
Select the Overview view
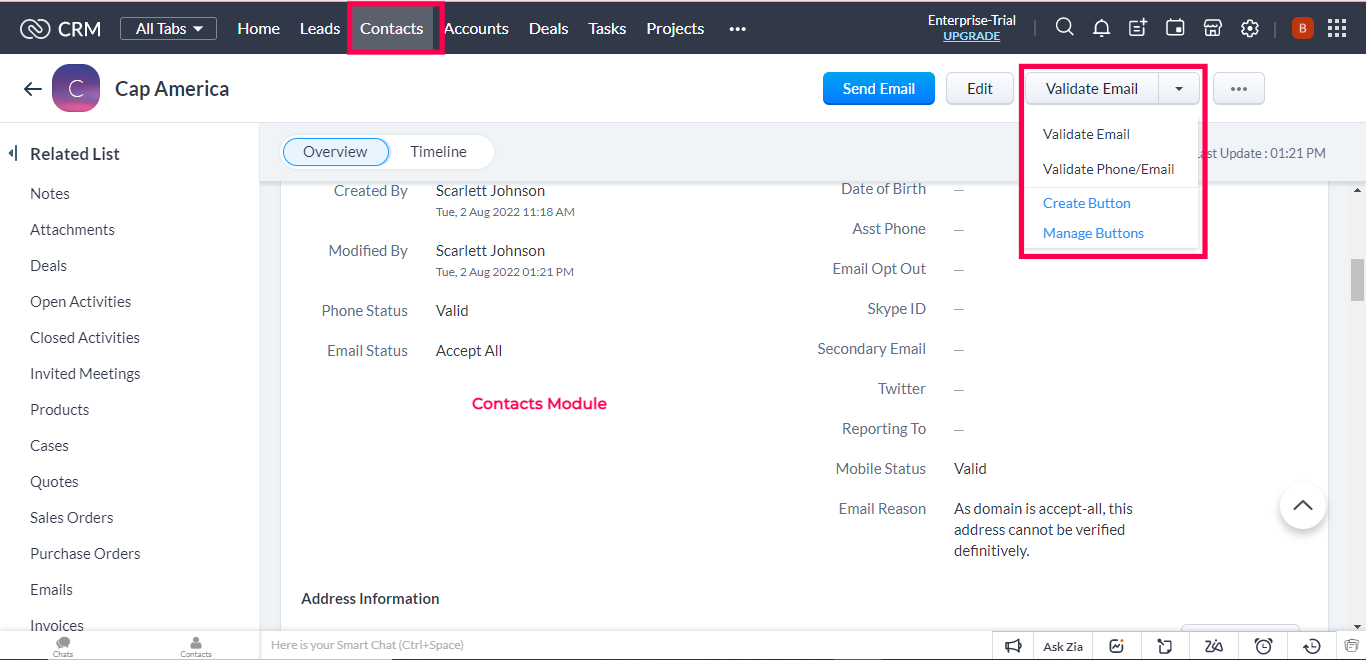(336, 152)
